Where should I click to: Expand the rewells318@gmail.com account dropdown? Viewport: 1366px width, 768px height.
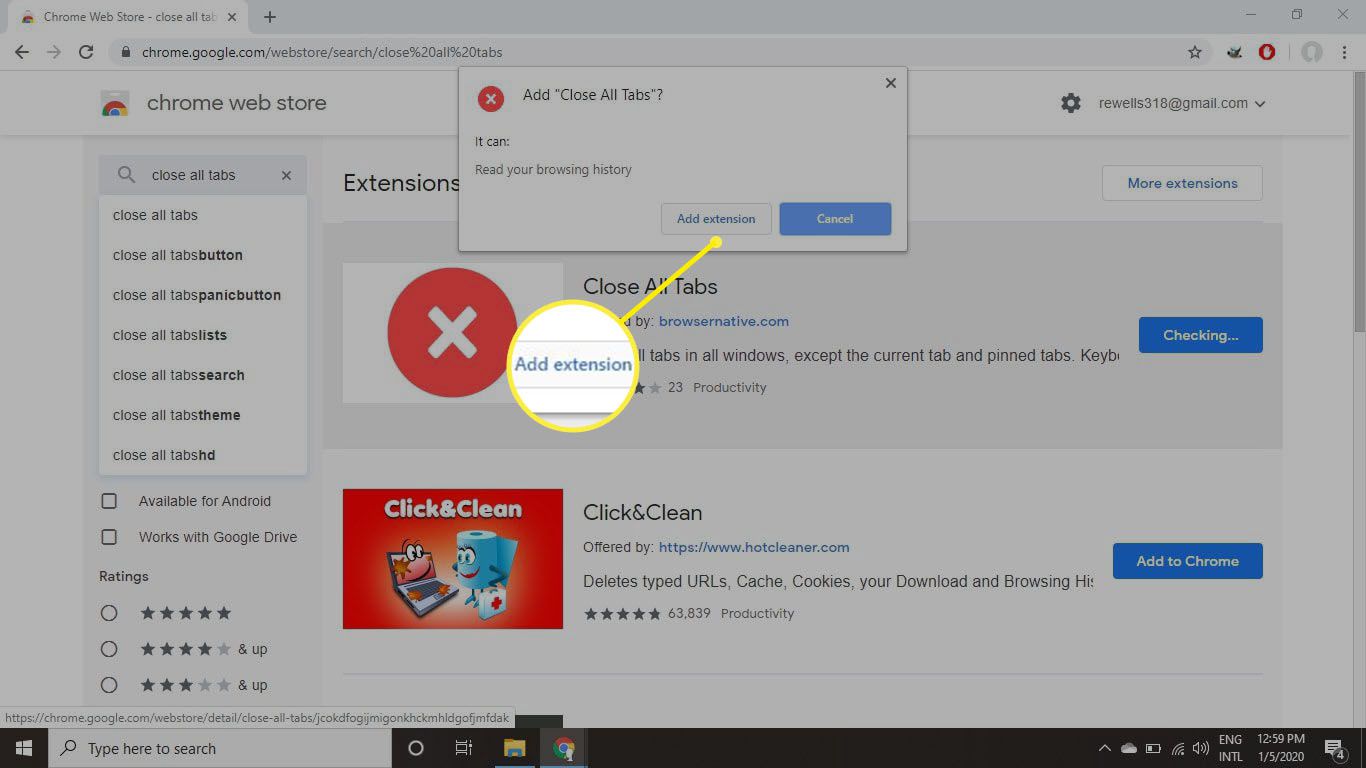coord(1182,103)
